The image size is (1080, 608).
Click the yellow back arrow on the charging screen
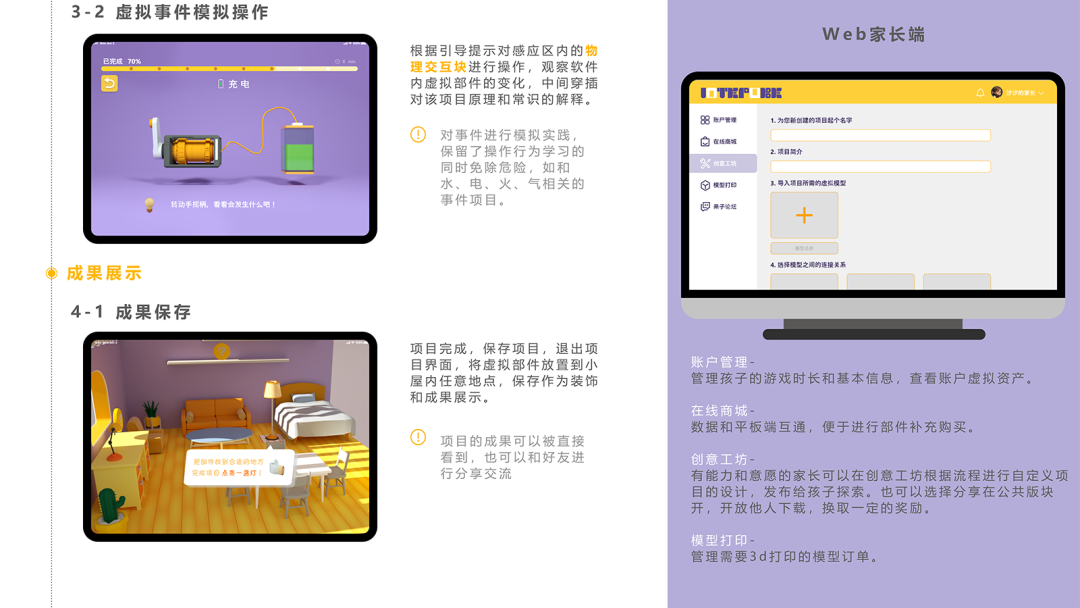coord(110,83)
